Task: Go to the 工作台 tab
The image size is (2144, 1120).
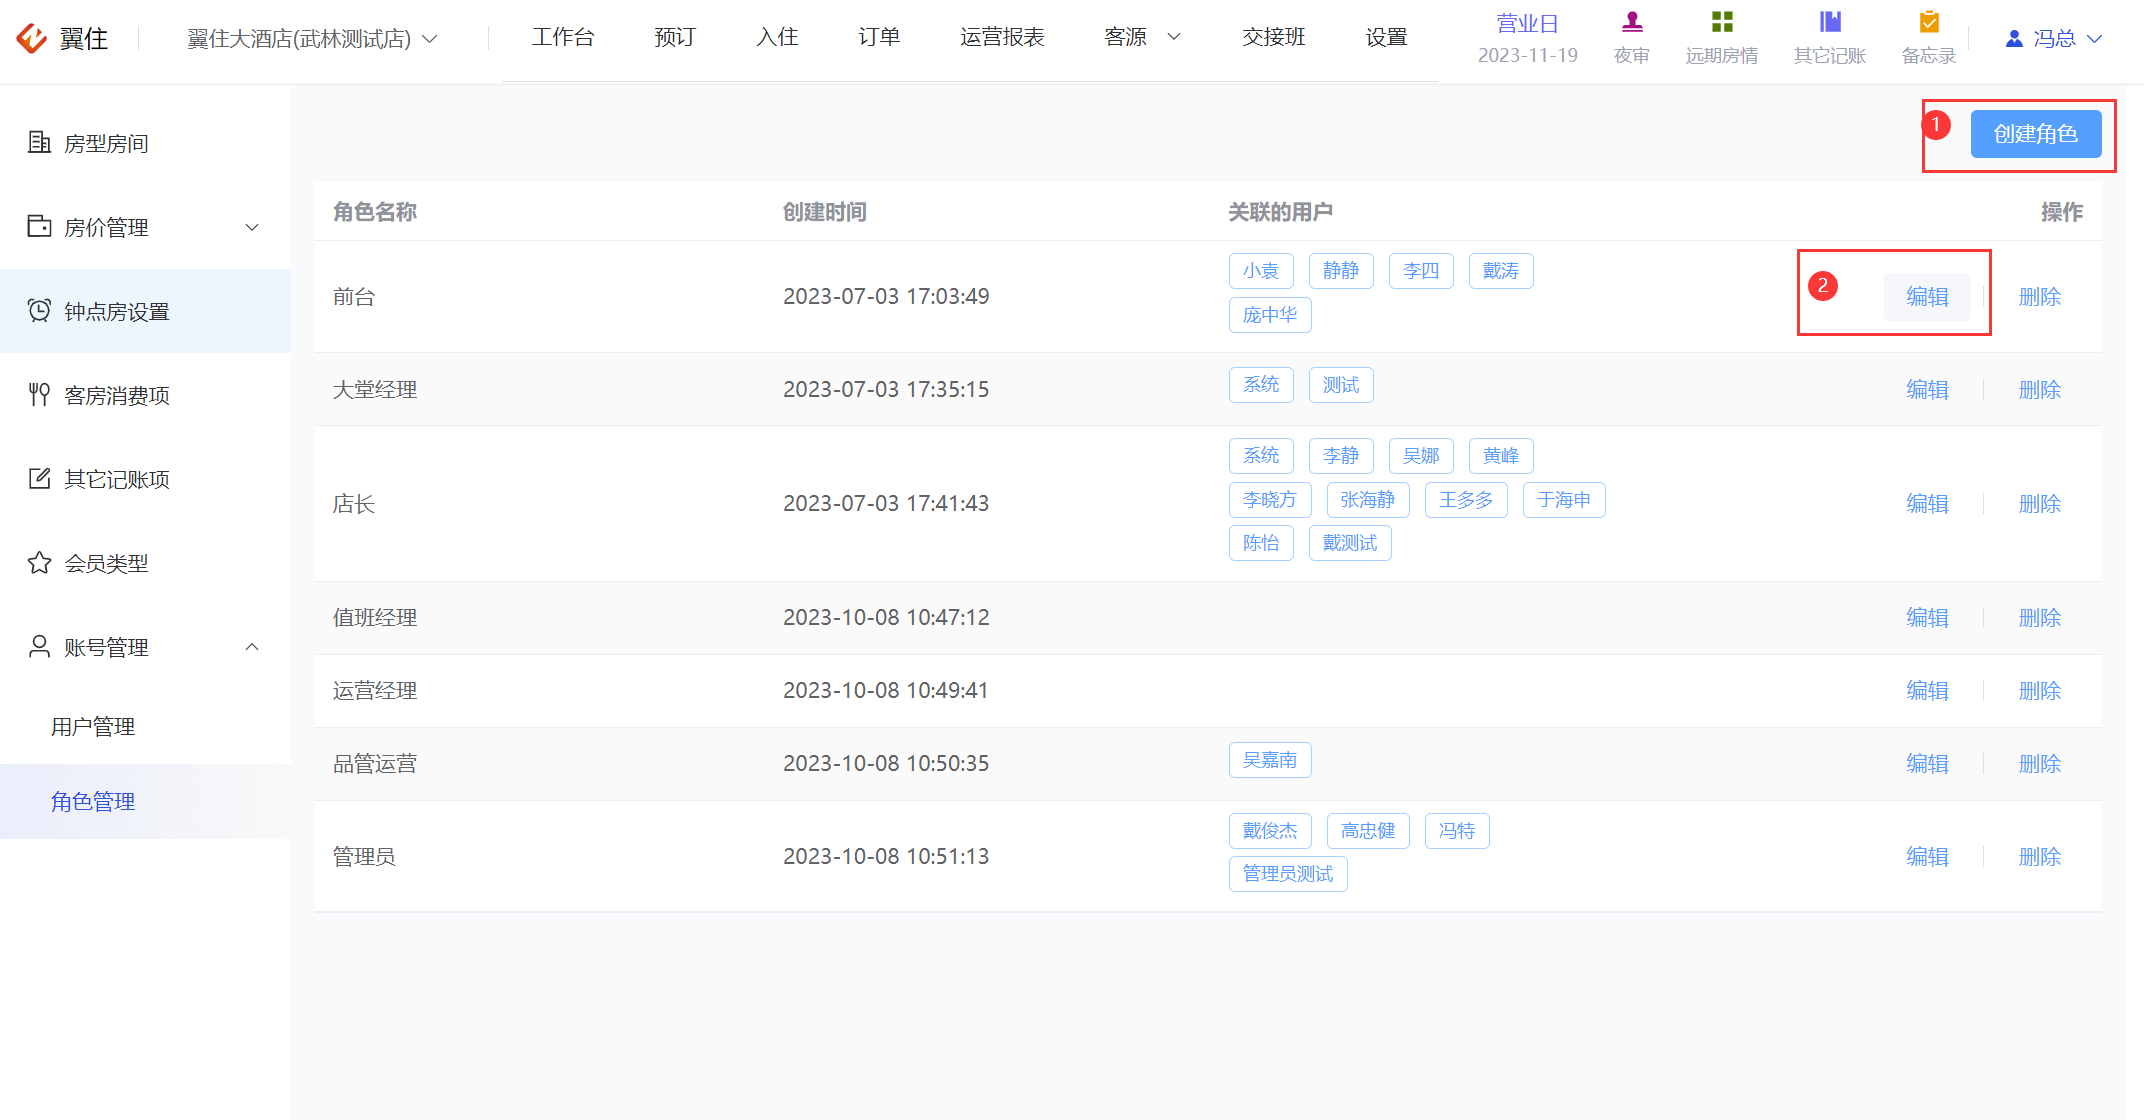Action: 563,37
